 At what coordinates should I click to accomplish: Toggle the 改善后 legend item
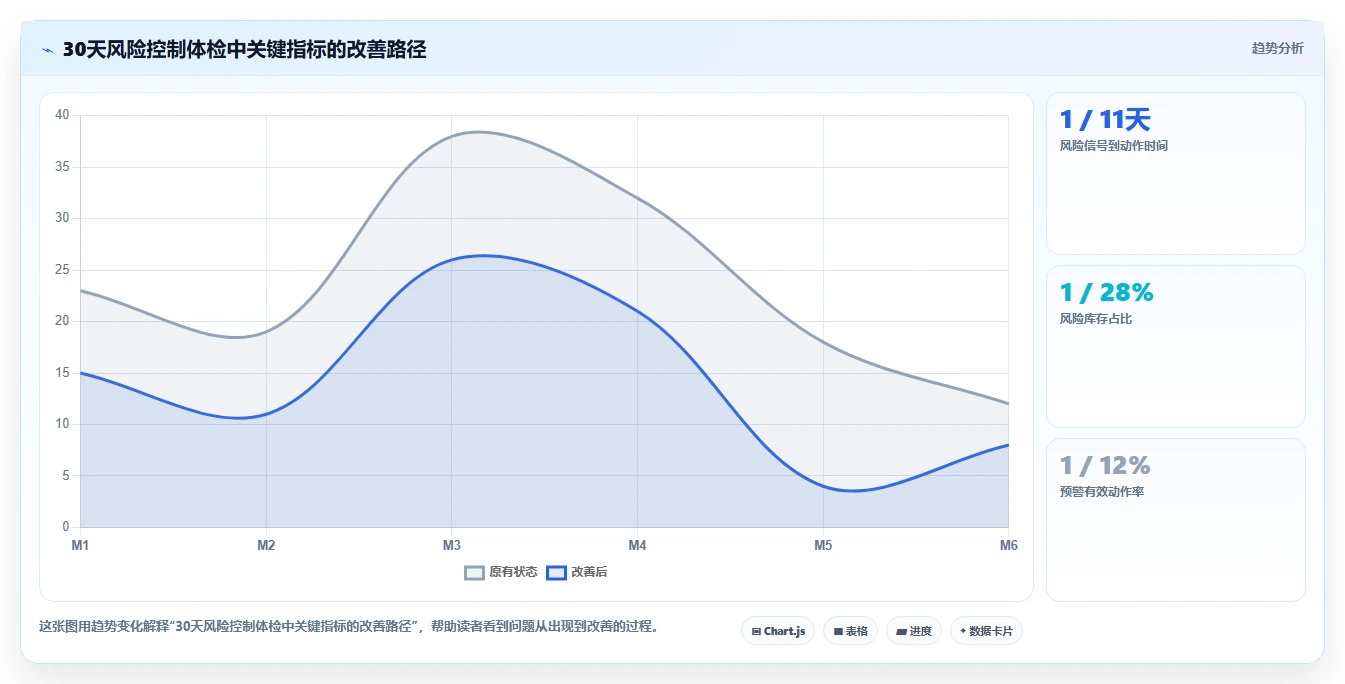pos(577,572)
